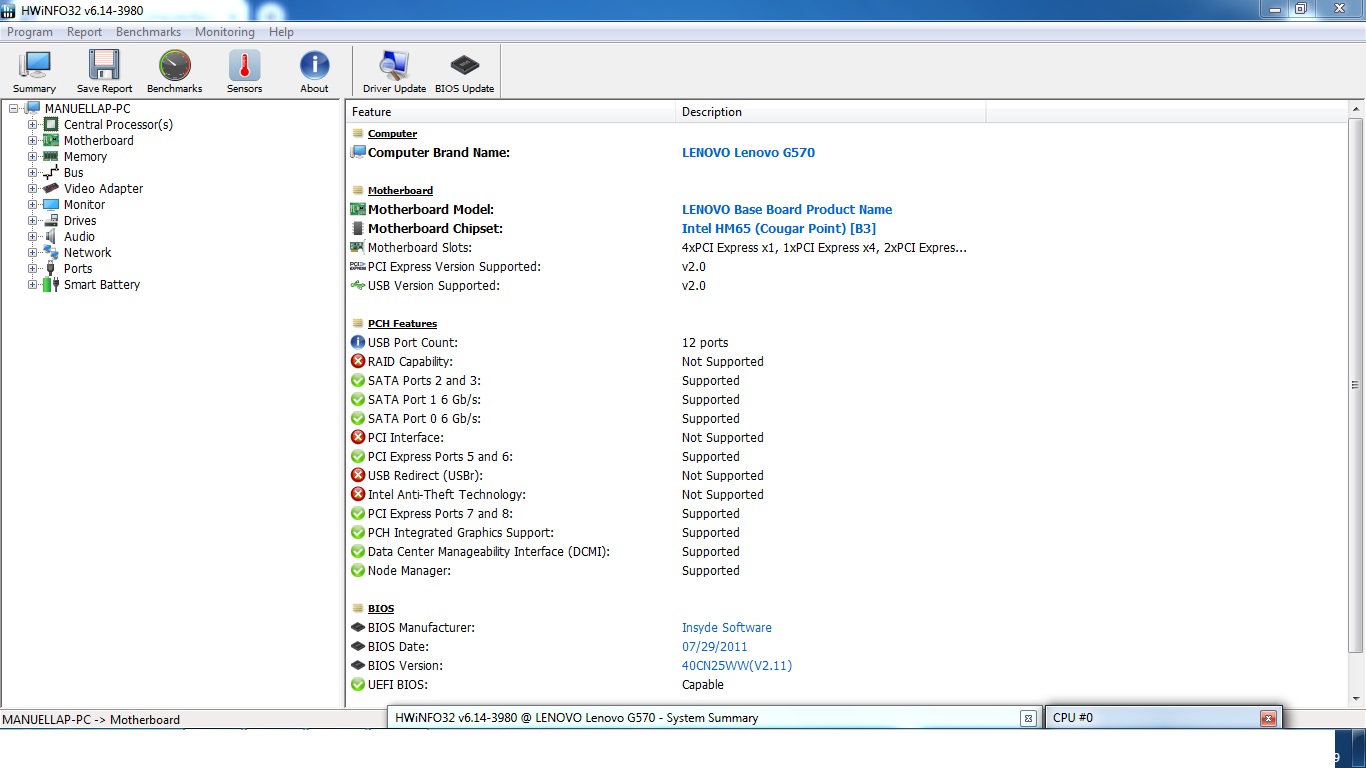The width and height of the screenshot is (1366, 768).
Task: Click the Motherboard Slots row icon
Action: pyautogui.click(x=358, y=247)
